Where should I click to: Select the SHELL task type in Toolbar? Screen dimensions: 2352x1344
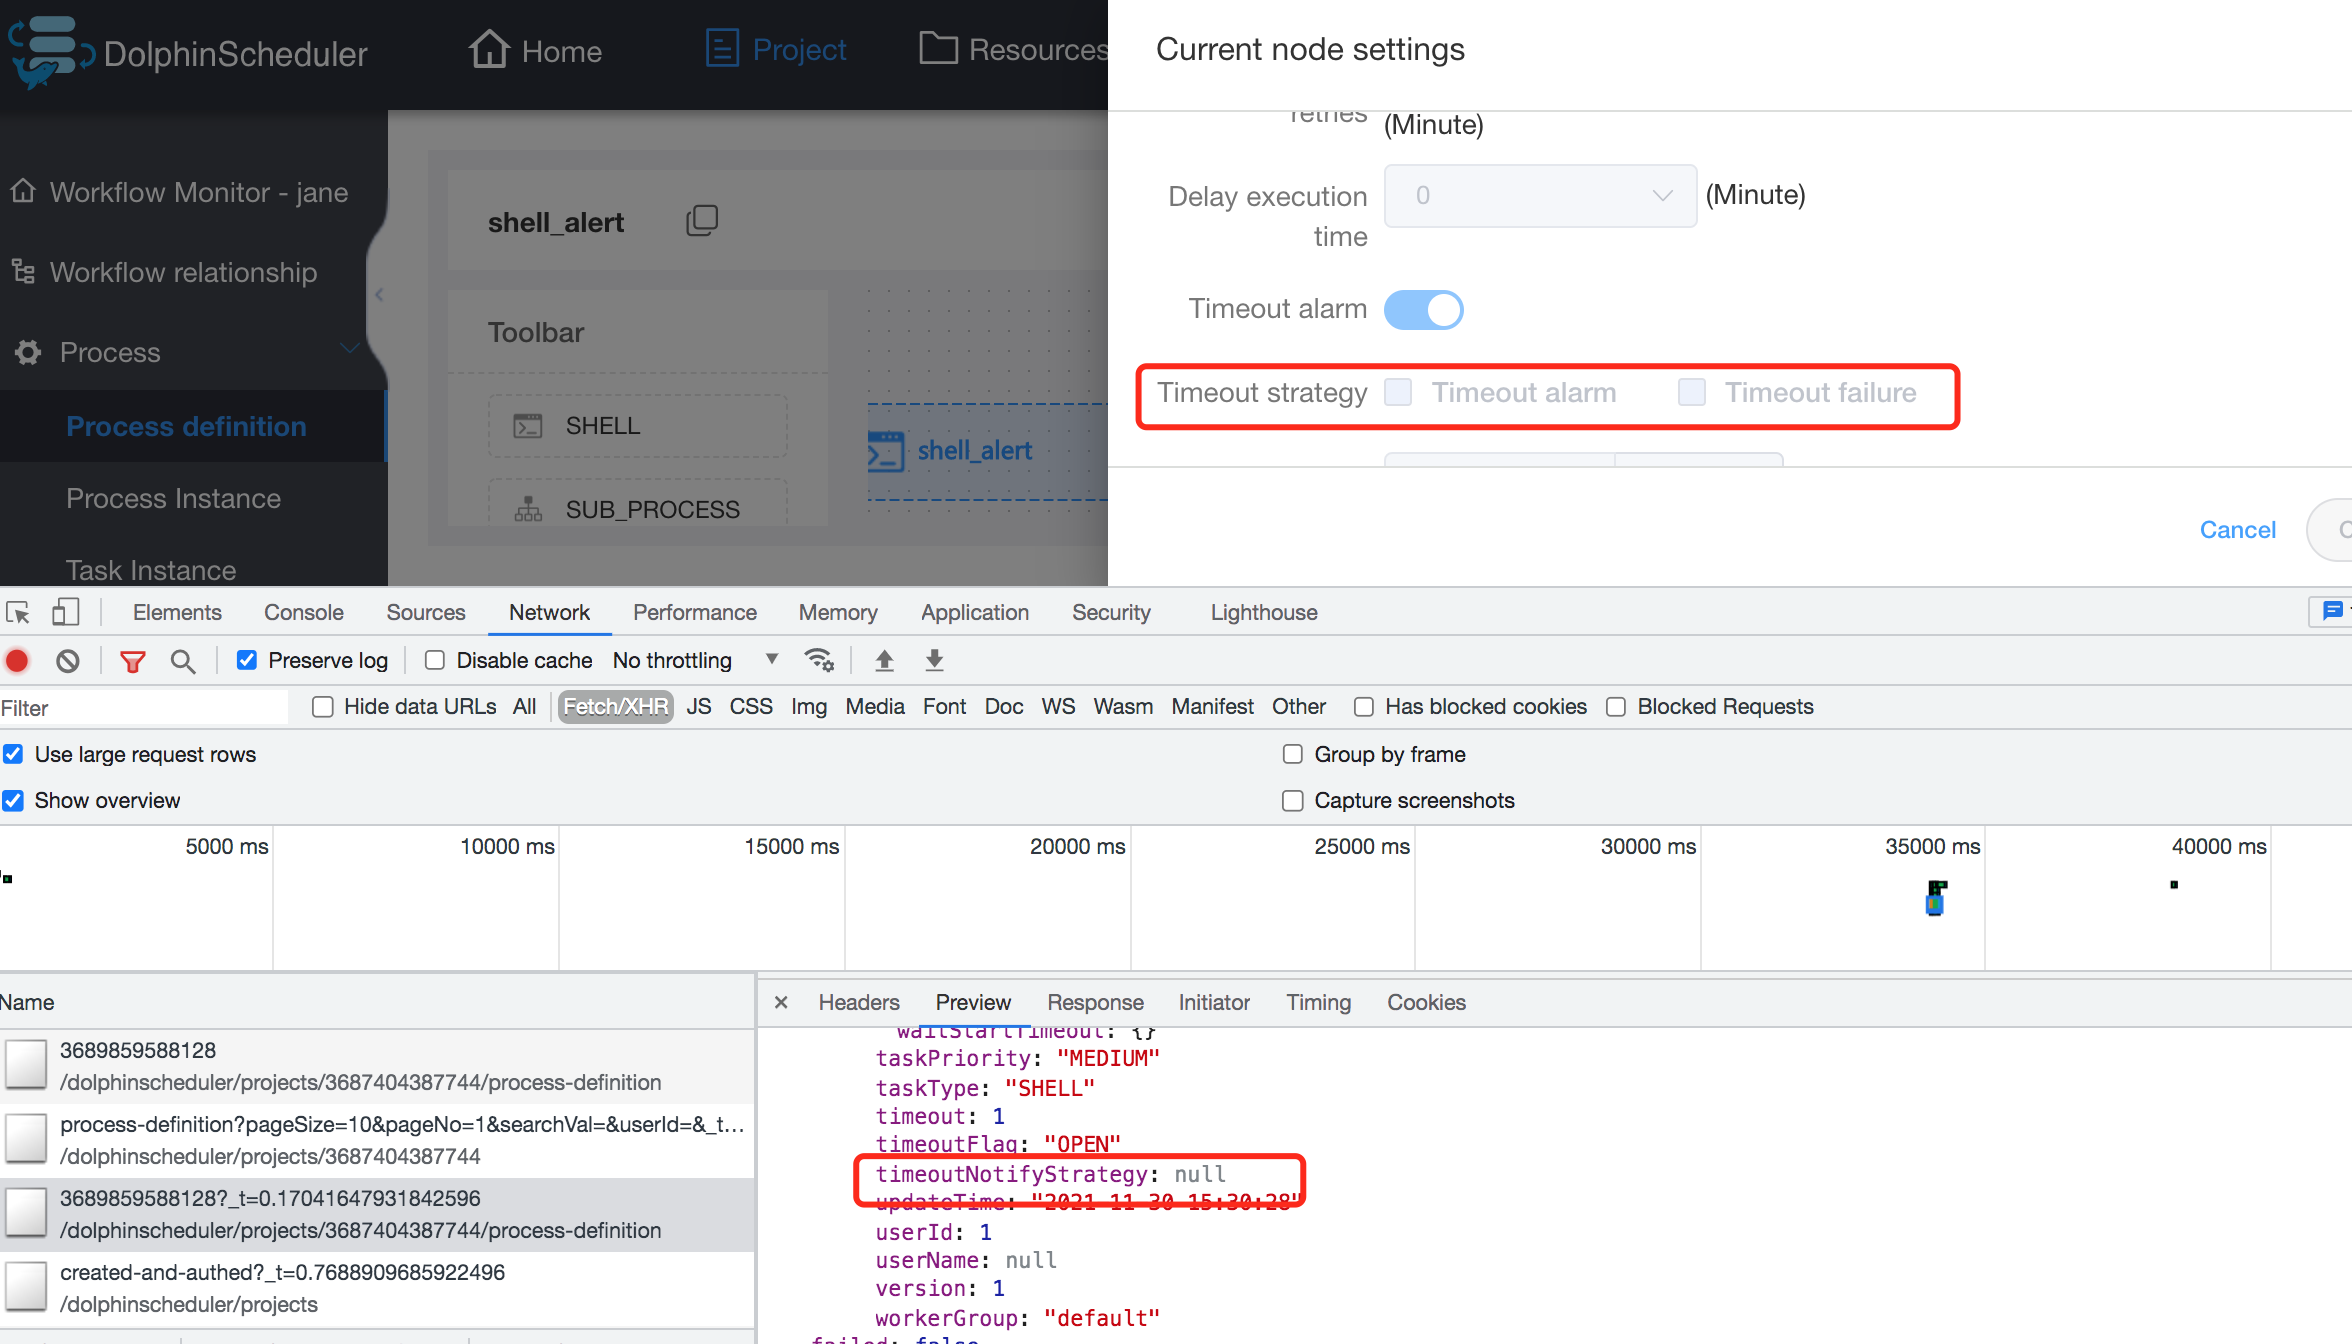638,426
